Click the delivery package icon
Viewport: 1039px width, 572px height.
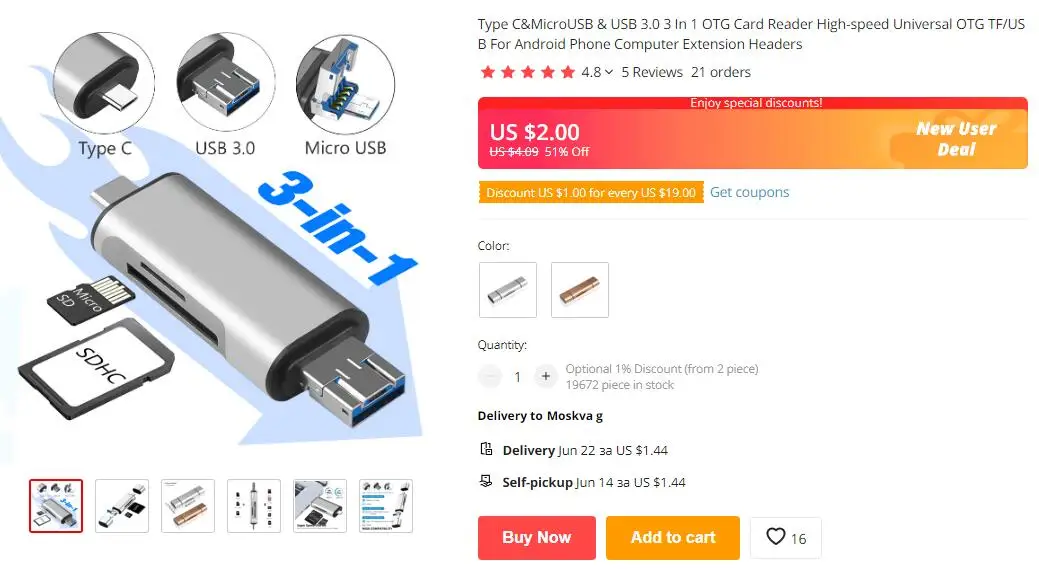[x=486, y=449]
